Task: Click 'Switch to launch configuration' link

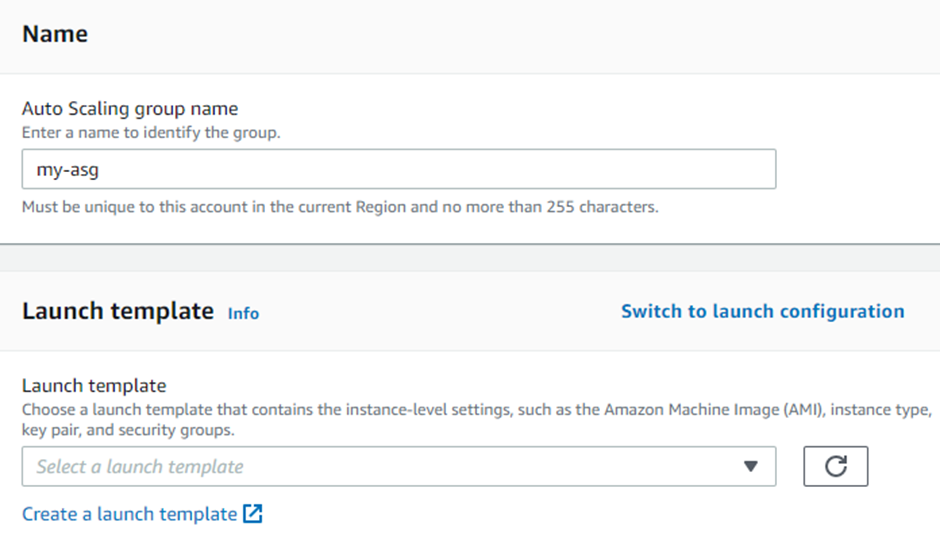Action: click(x=762, y=311)
